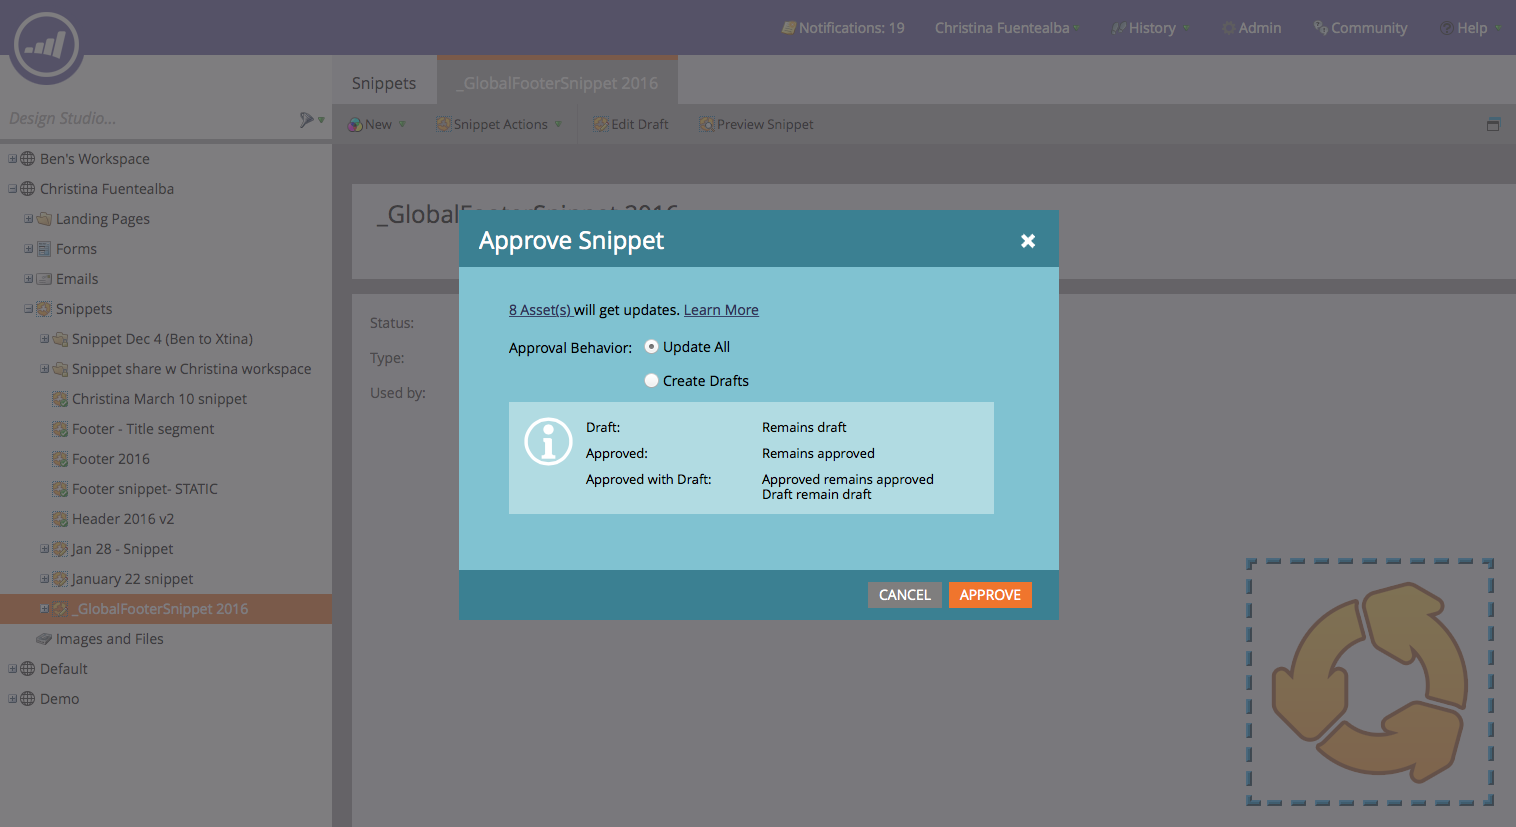This screenshot has height=827, width=1516.
Task: Select Christina March 10 snippet in tree
Action: pyautogui.click(x=159, y=399)
